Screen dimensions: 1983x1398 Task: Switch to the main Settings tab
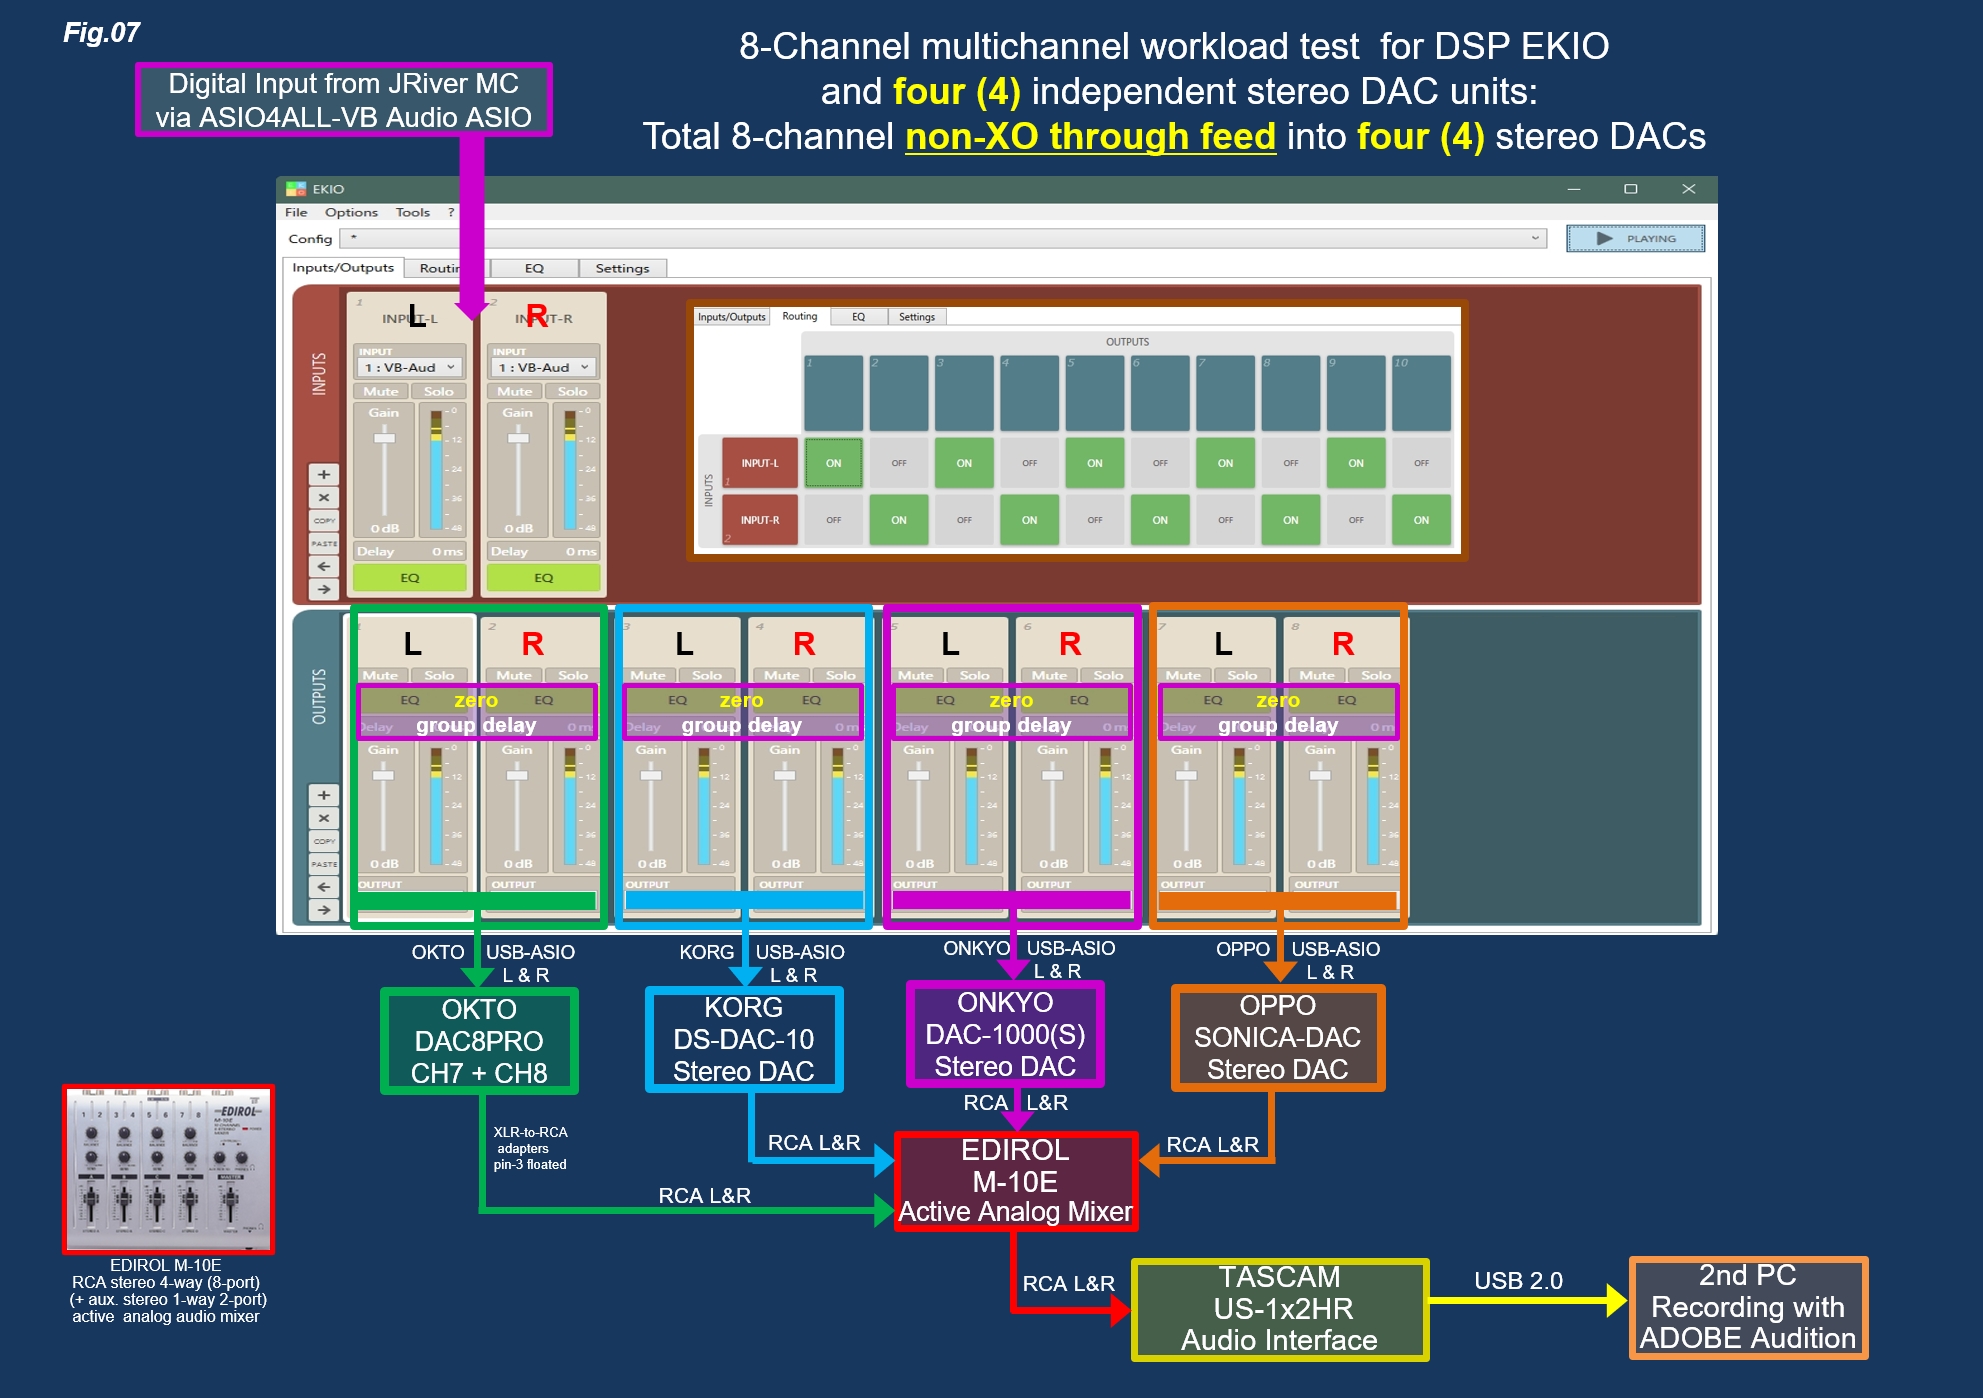[x=622, y=268]
